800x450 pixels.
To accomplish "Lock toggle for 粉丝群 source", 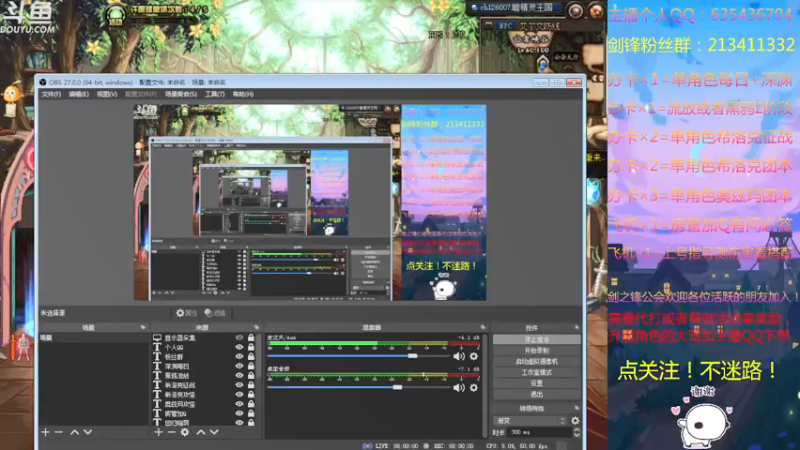I will 251,357.
